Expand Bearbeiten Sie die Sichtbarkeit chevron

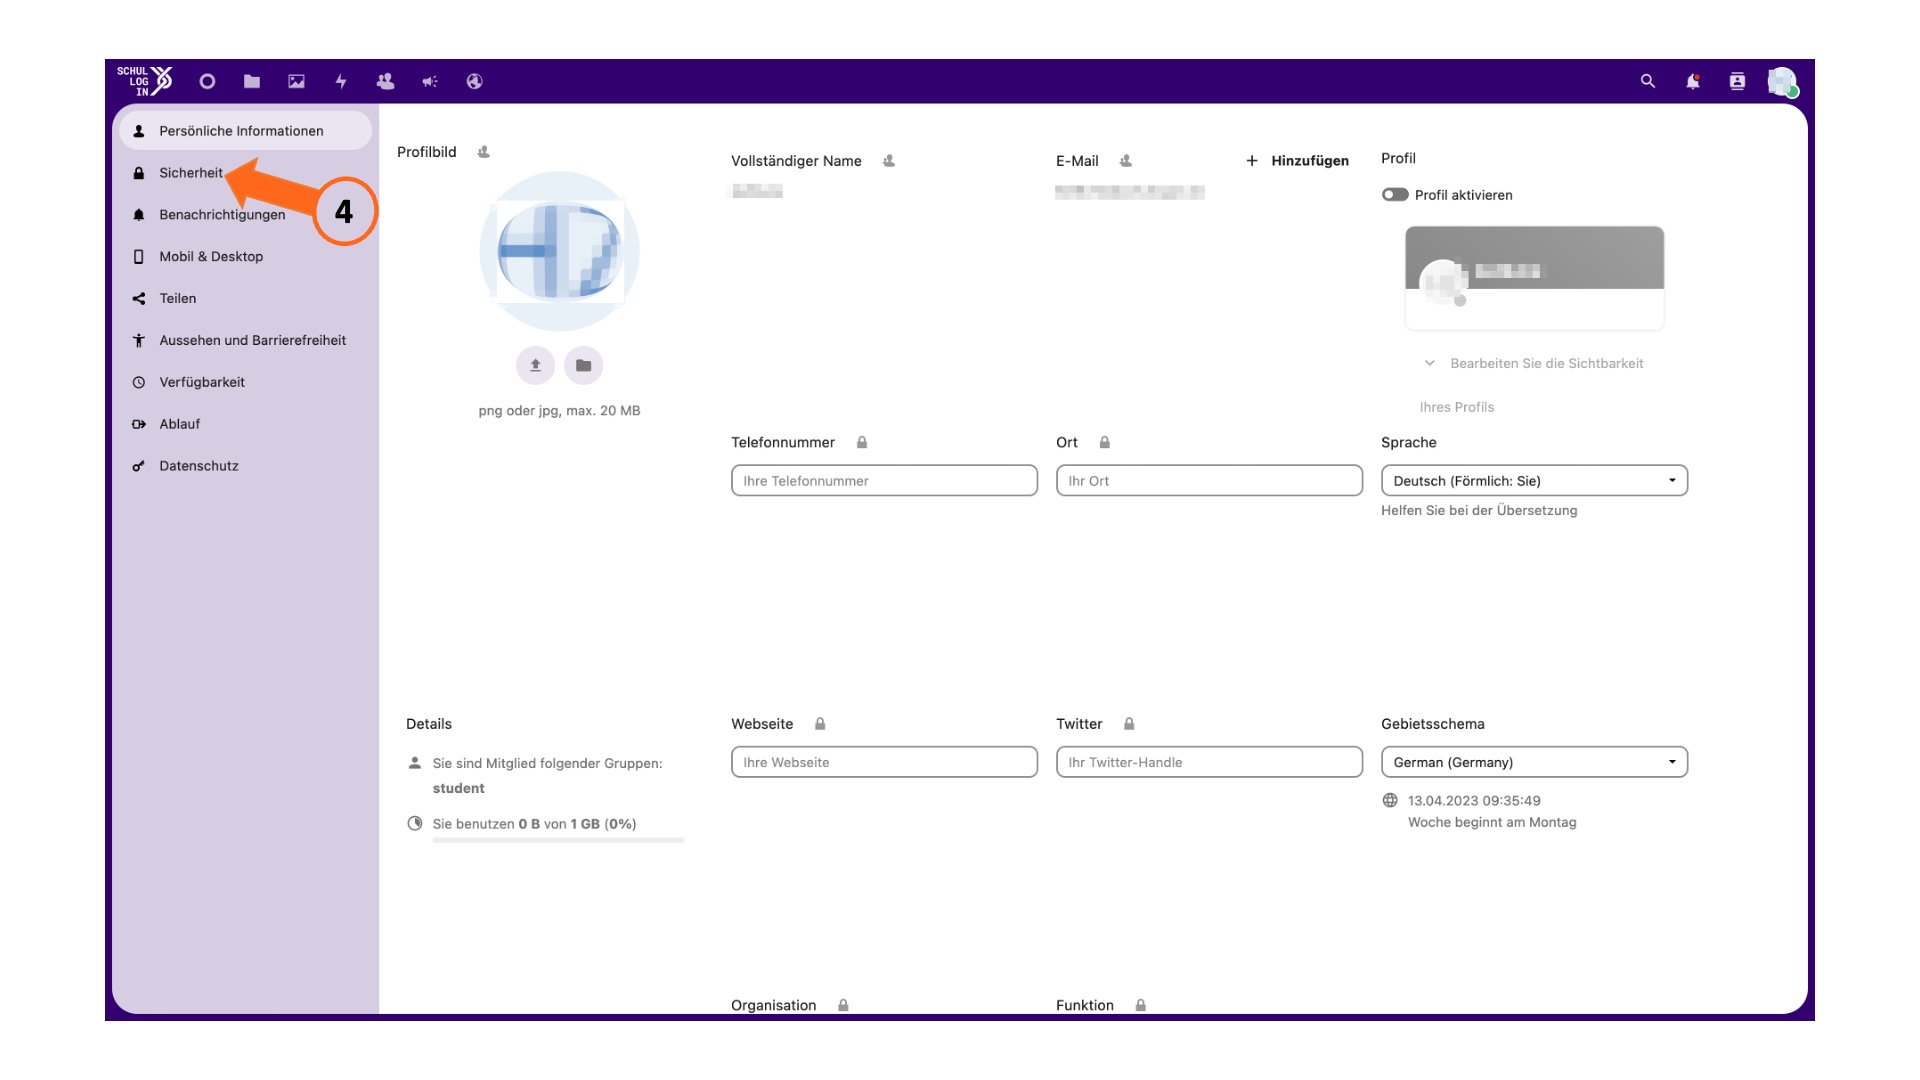[1430, 363]
